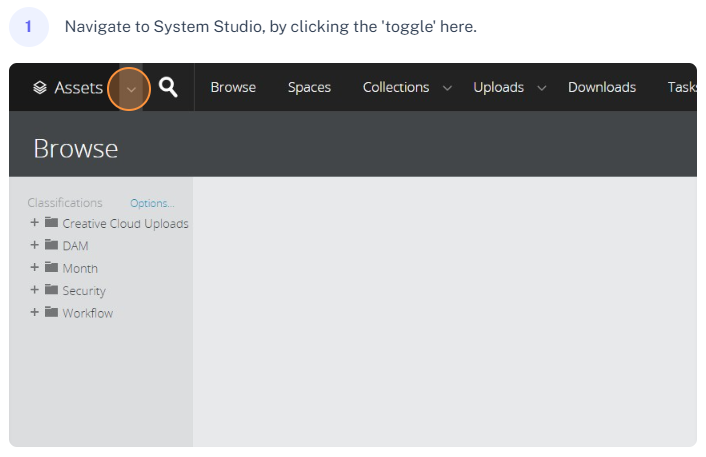Viewport: 706px width, 457px height.
Task: Go to the Browse menu item
Action: (x=233, y=87)
